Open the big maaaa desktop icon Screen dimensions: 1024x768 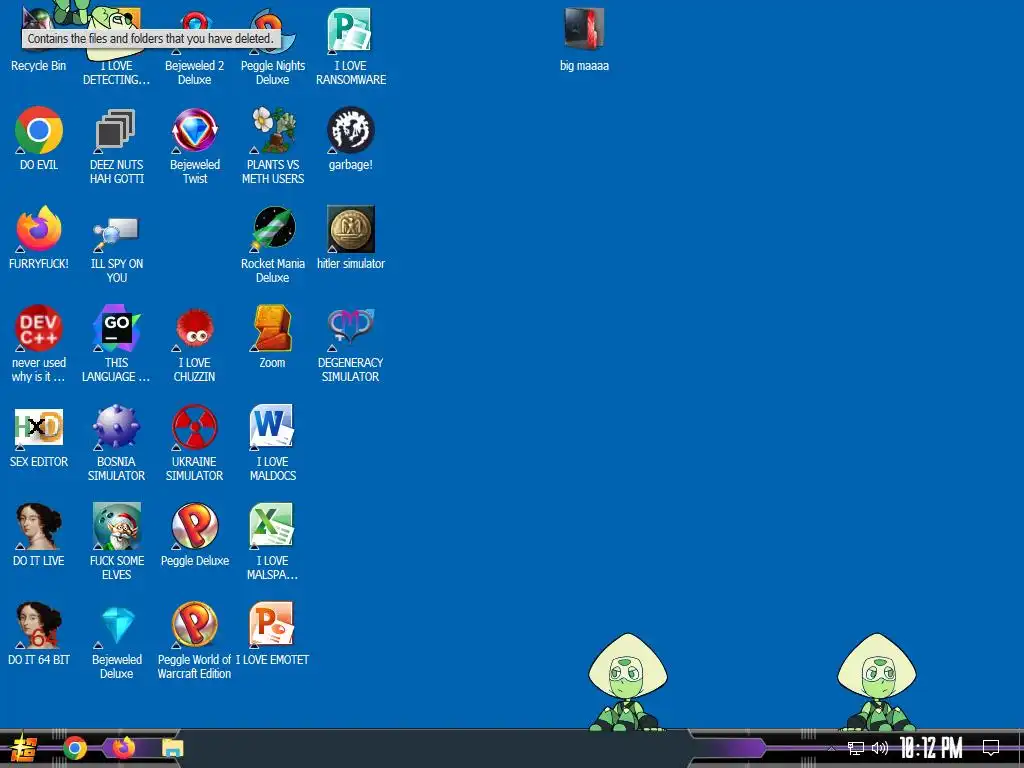pyautogui.click(x=584, y=39)
